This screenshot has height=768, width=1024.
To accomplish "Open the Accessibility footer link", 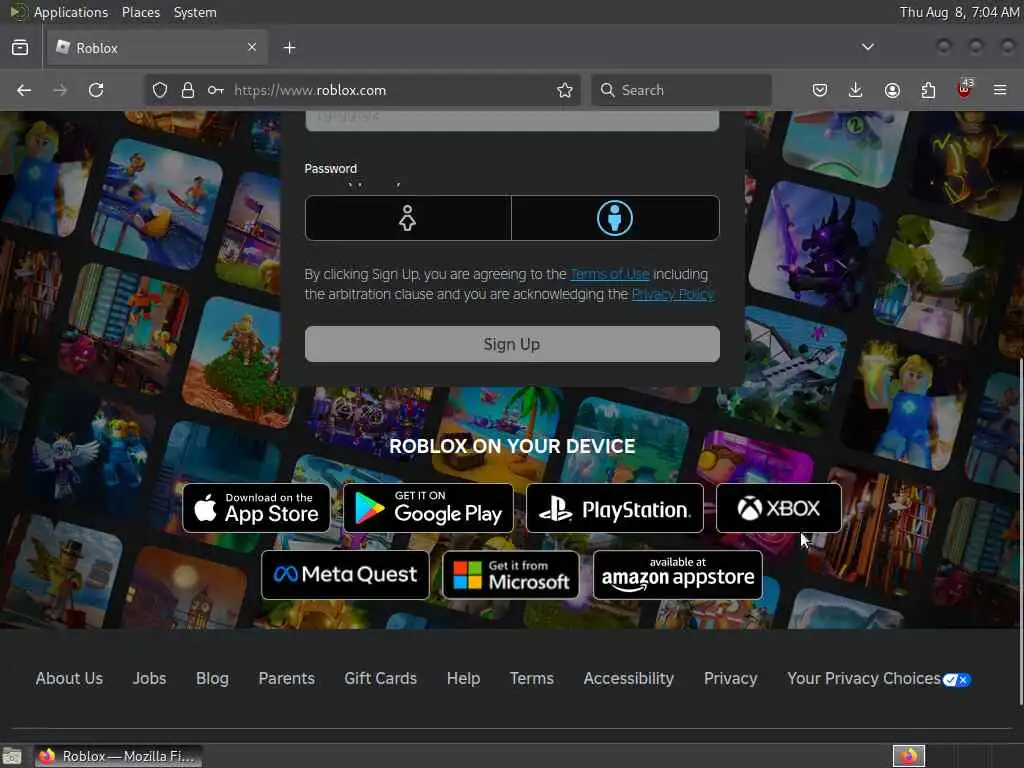I will tap(629, 679).
